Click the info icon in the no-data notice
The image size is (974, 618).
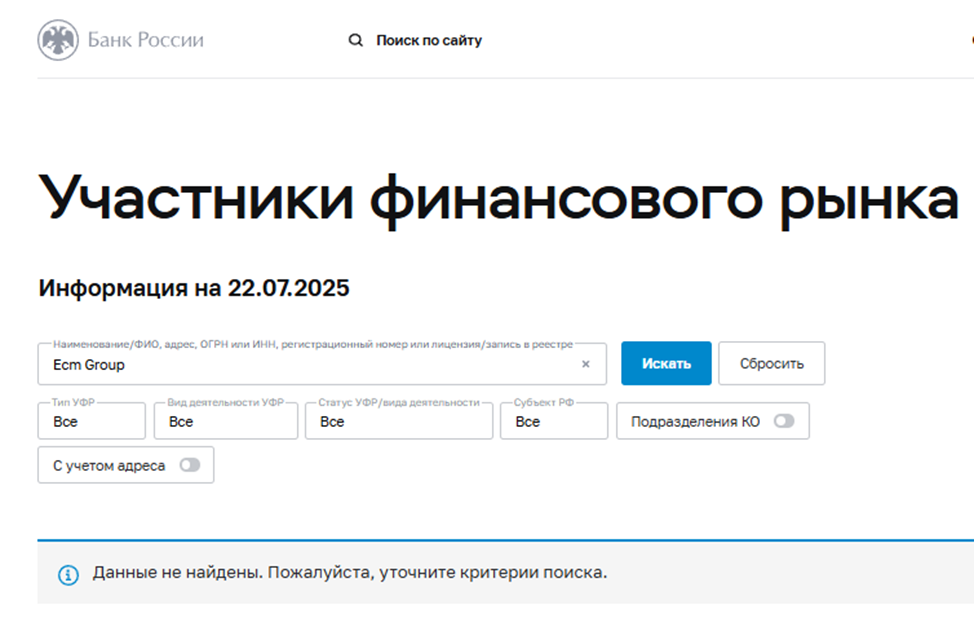(68, 575)
